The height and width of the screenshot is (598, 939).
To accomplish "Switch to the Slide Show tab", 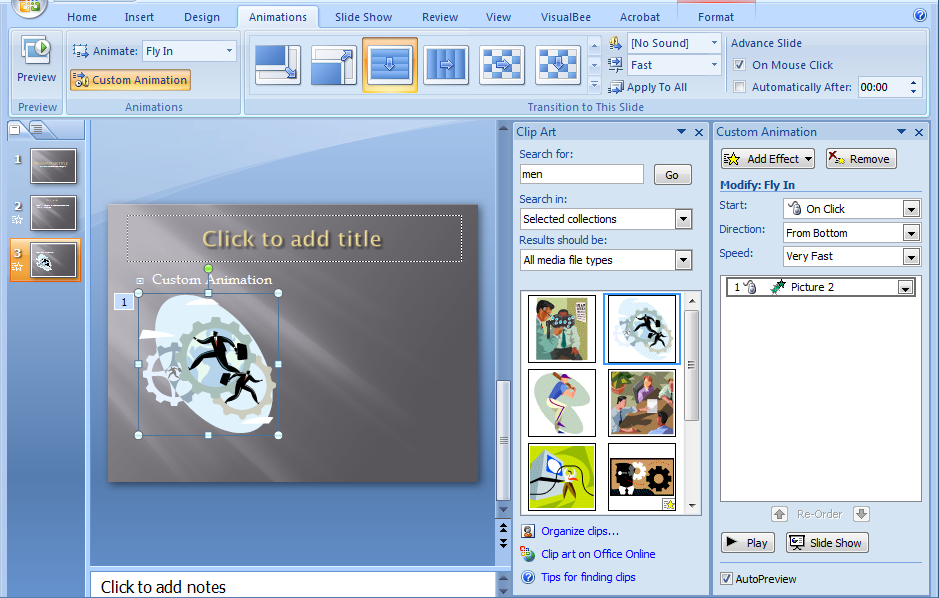I will (364, 17).
